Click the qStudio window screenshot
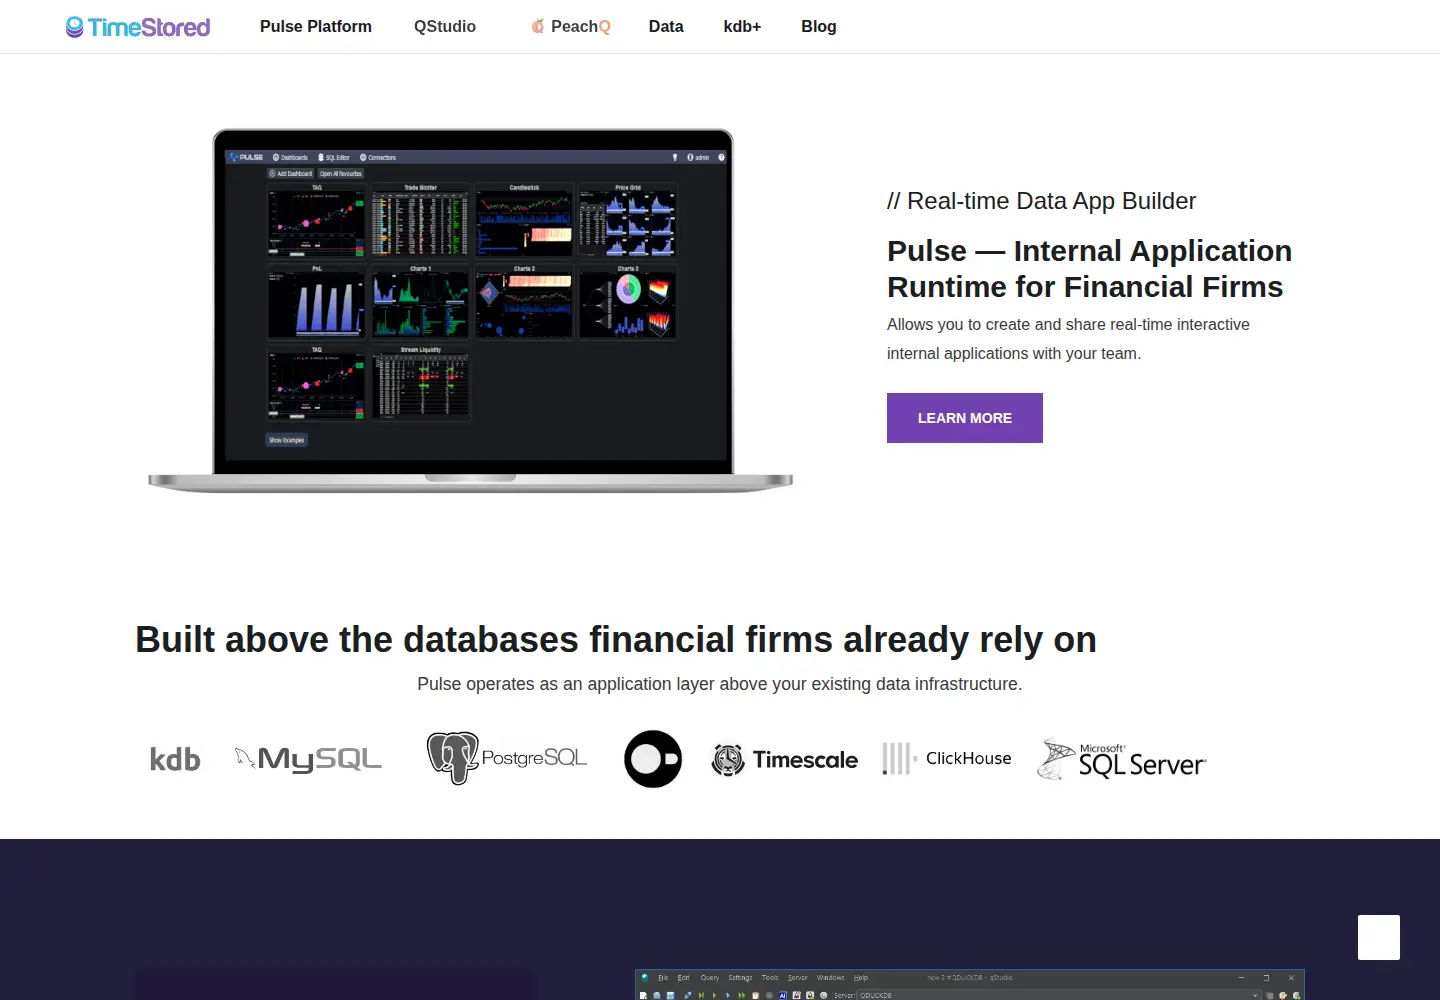 coord(970,985)
